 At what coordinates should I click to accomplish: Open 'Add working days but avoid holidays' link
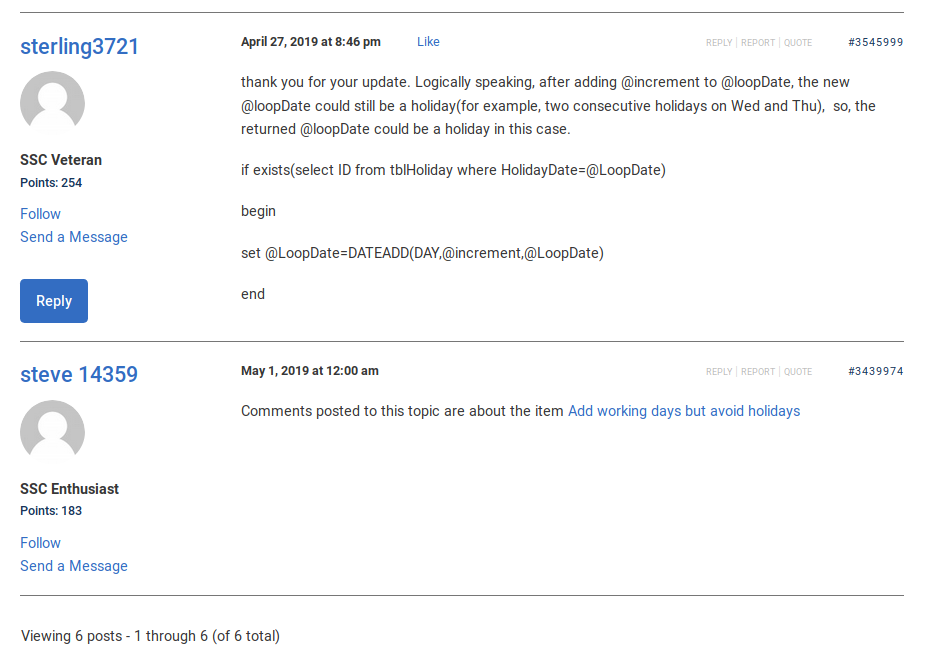click(684, 411)
